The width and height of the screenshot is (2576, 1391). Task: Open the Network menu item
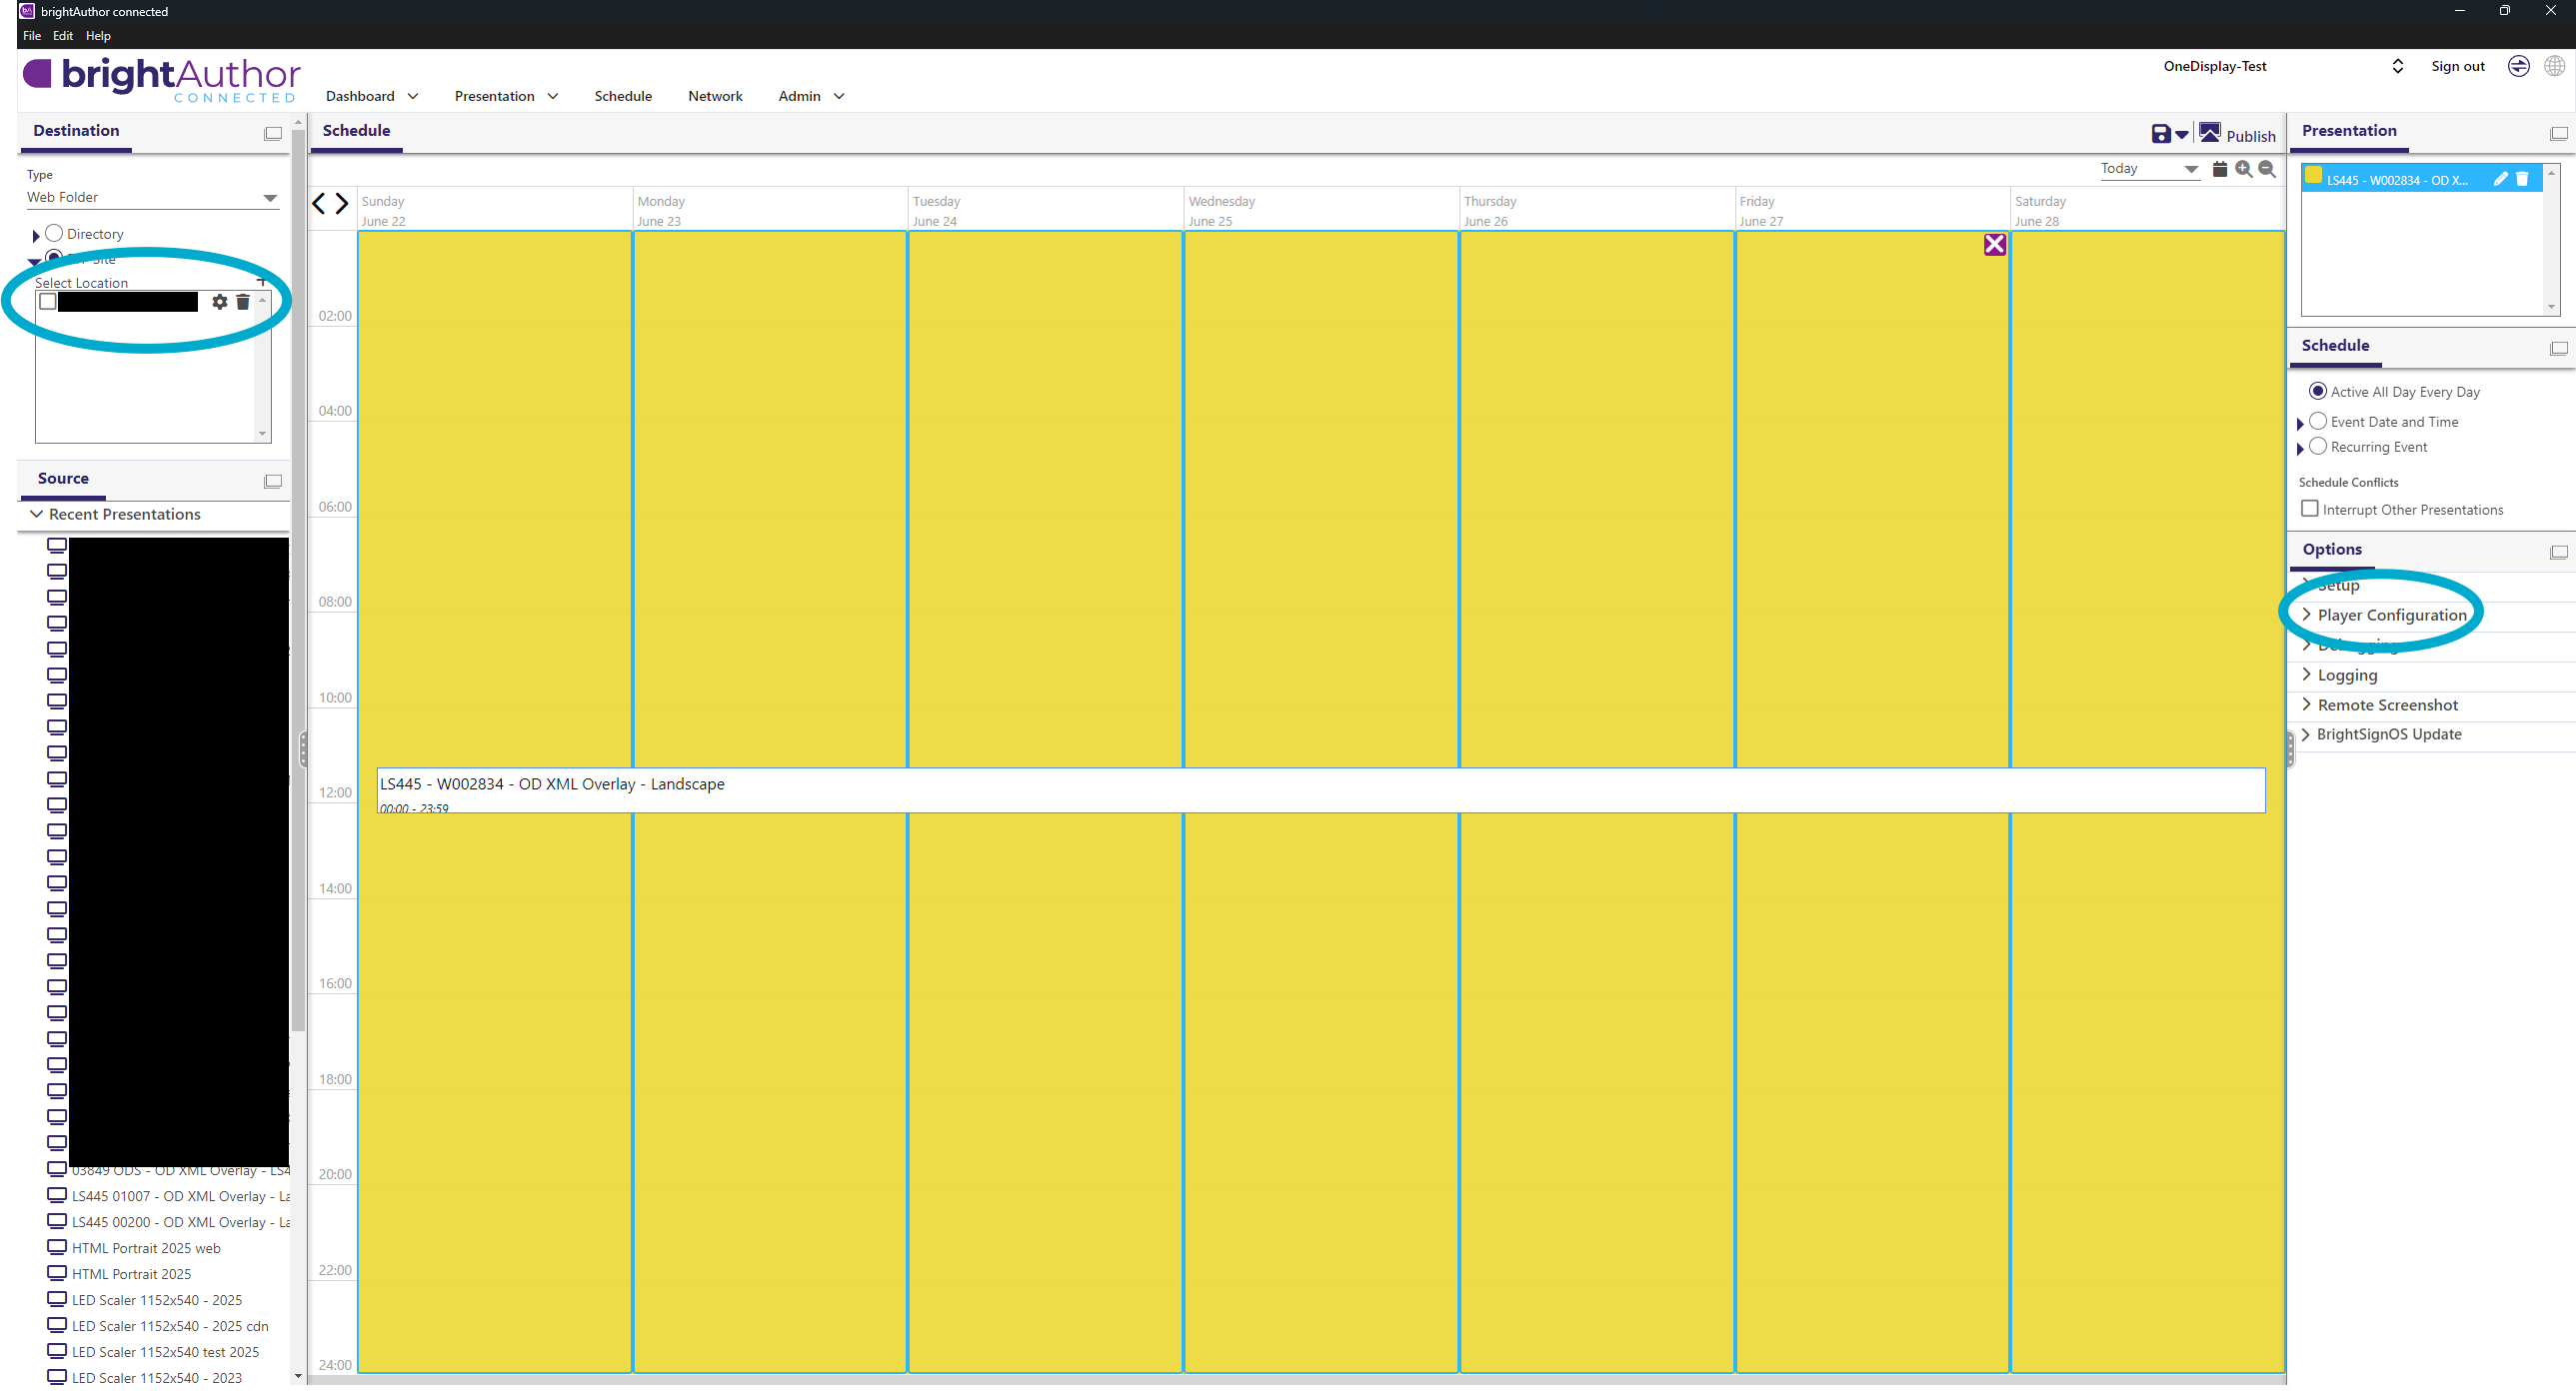pos(714,96)
